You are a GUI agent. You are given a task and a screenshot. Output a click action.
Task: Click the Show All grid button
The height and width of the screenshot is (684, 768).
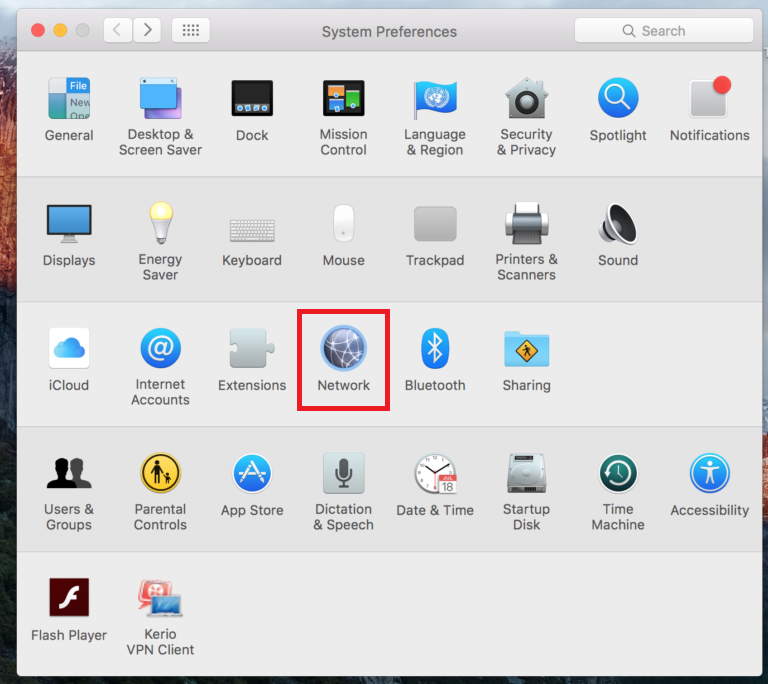coord(191,30)
